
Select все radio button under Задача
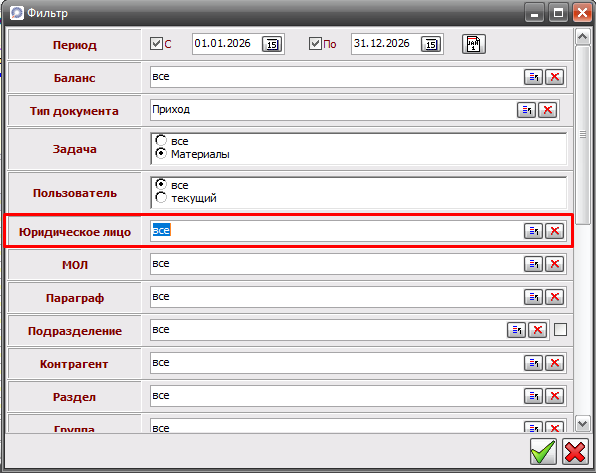(161, 140)
